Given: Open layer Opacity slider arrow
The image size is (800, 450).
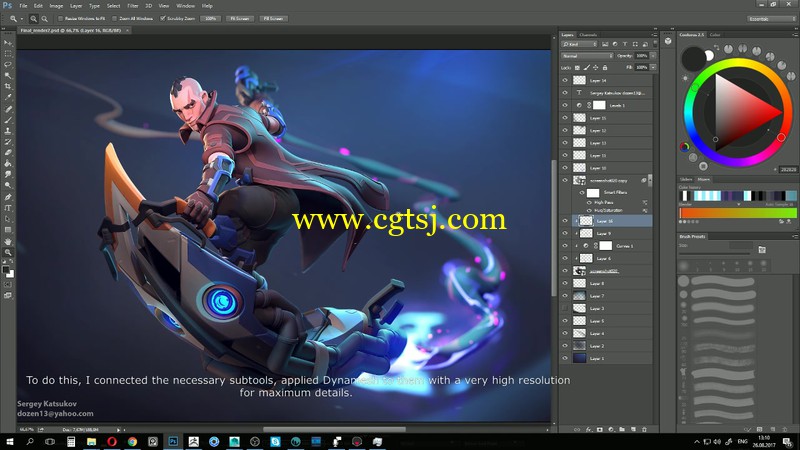Looking at the screenshot, I should point(653,56).
